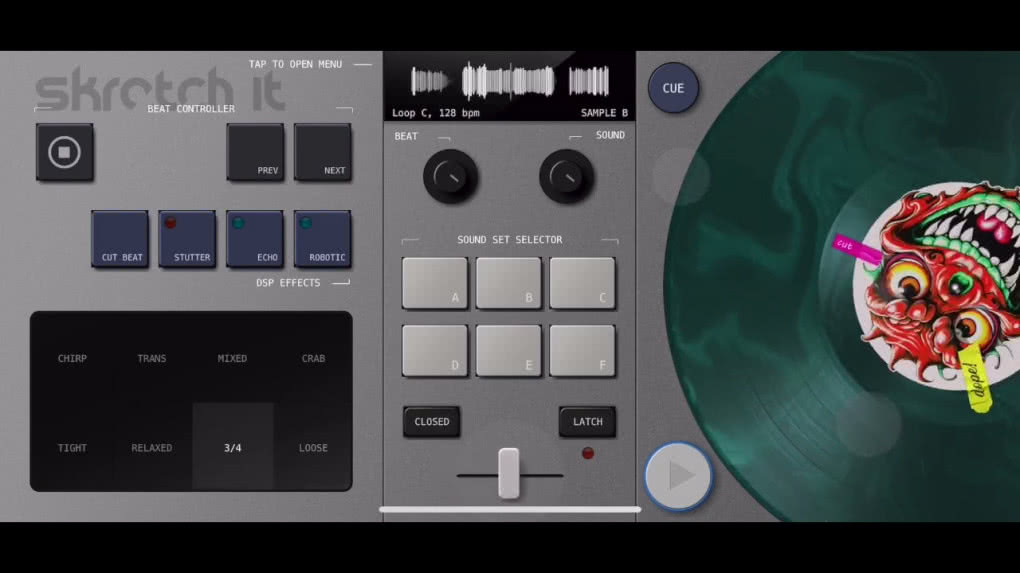Select sound set E pad
Viewport: 1020px width, 573px height.
pyautogui.click(x=509, y=351)
